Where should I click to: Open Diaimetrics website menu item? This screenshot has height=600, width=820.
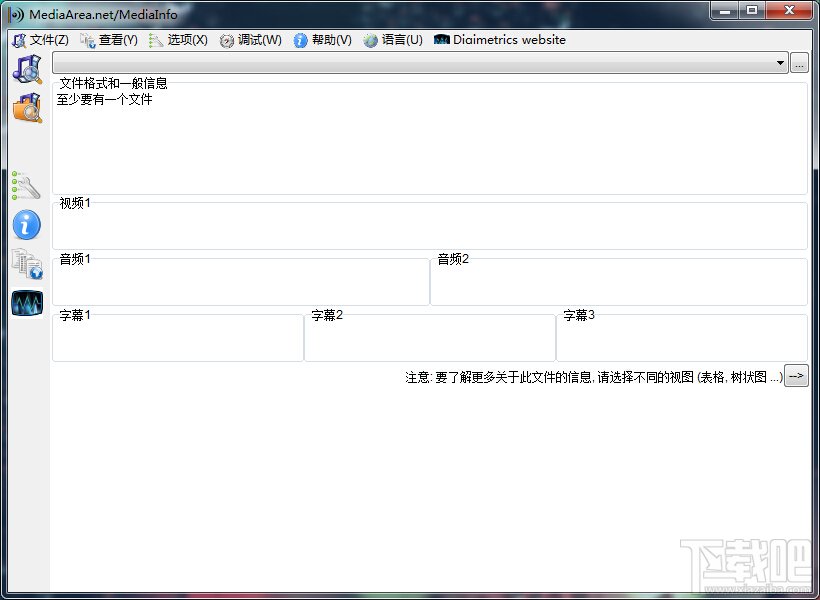[x=500, y=40]
